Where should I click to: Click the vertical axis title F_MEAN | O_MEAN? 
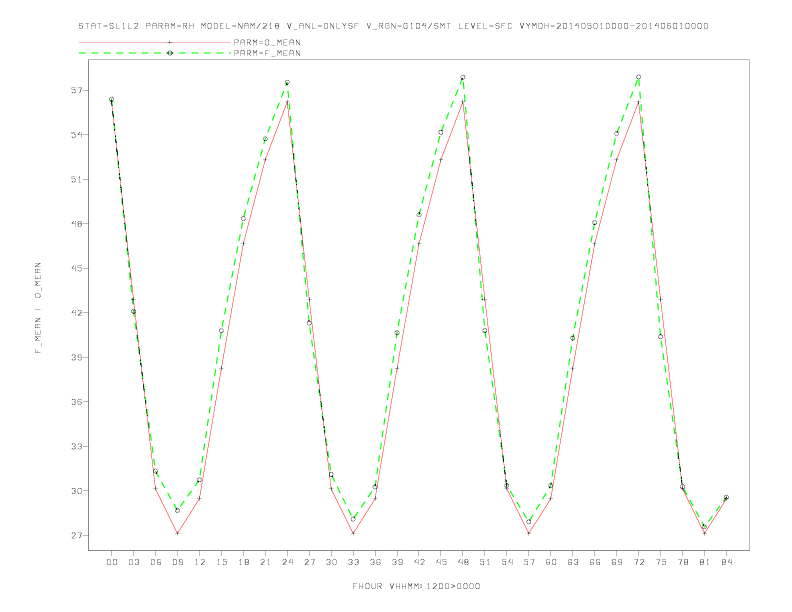point(38,308)
